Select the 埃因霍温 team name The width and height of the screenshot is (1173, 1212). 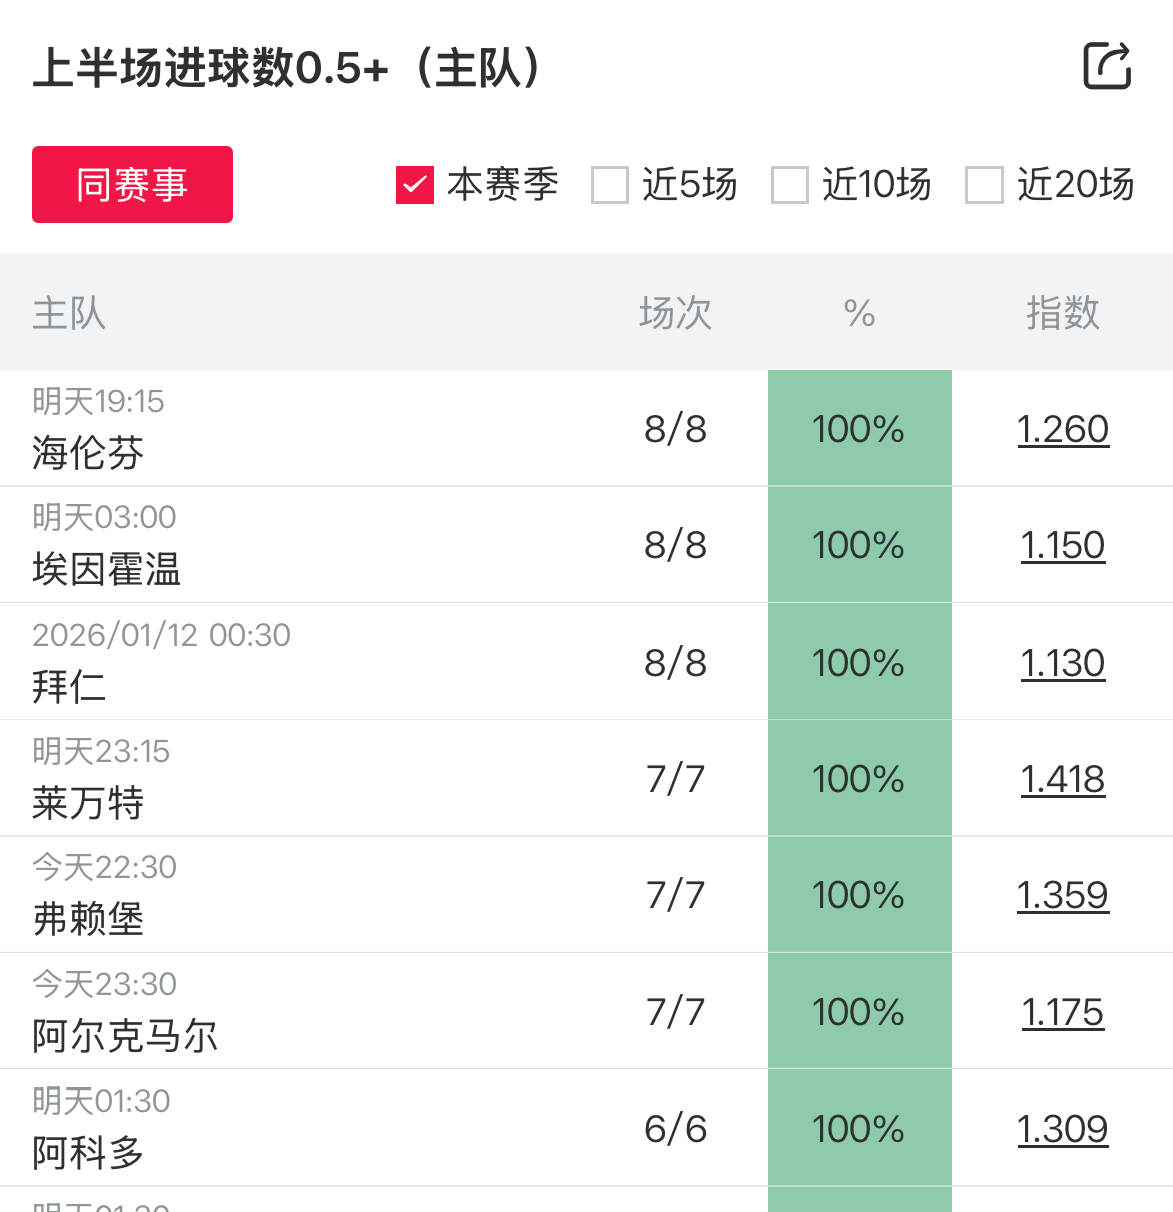coord(106,569)
